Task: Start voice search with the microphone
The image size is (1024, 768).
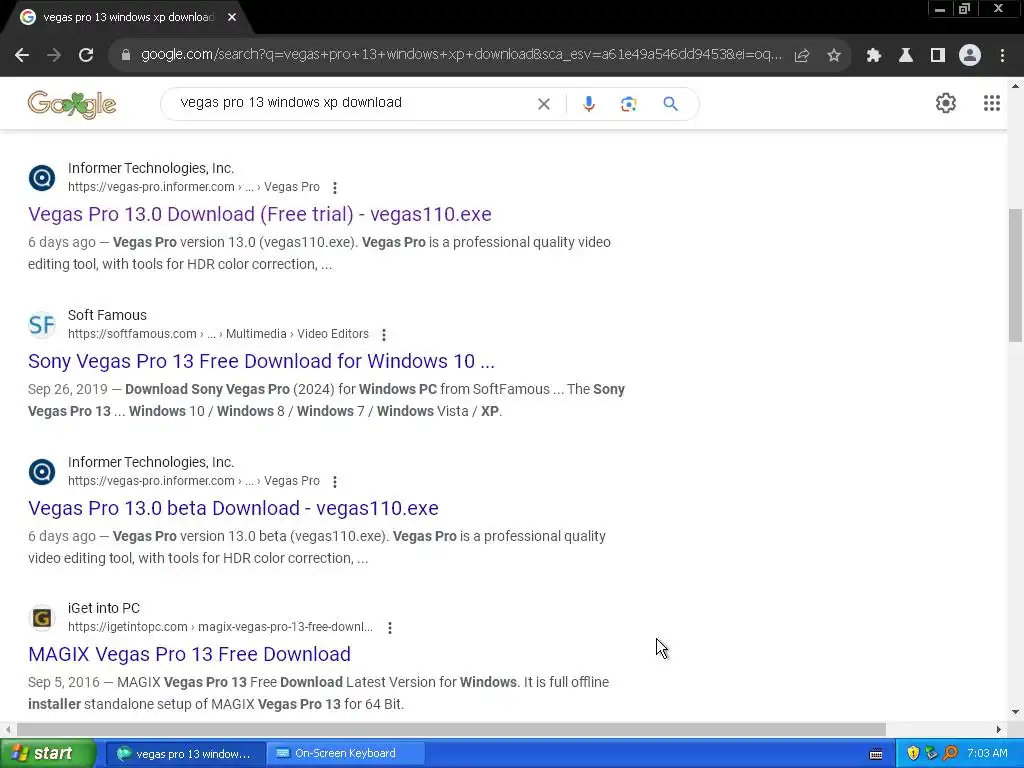Action: 588,104
